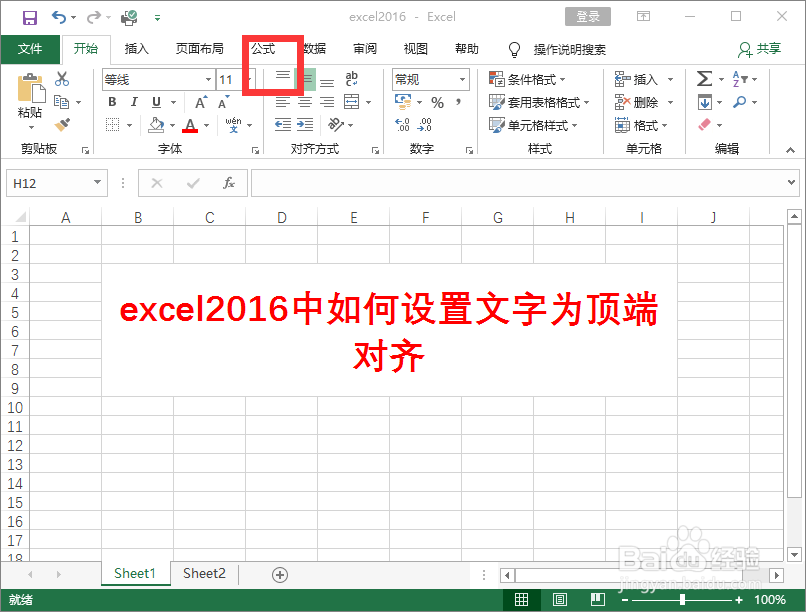Screen dimensions: 806x612
Task: Click the phonetic guide wén icon
Action: 233,124
